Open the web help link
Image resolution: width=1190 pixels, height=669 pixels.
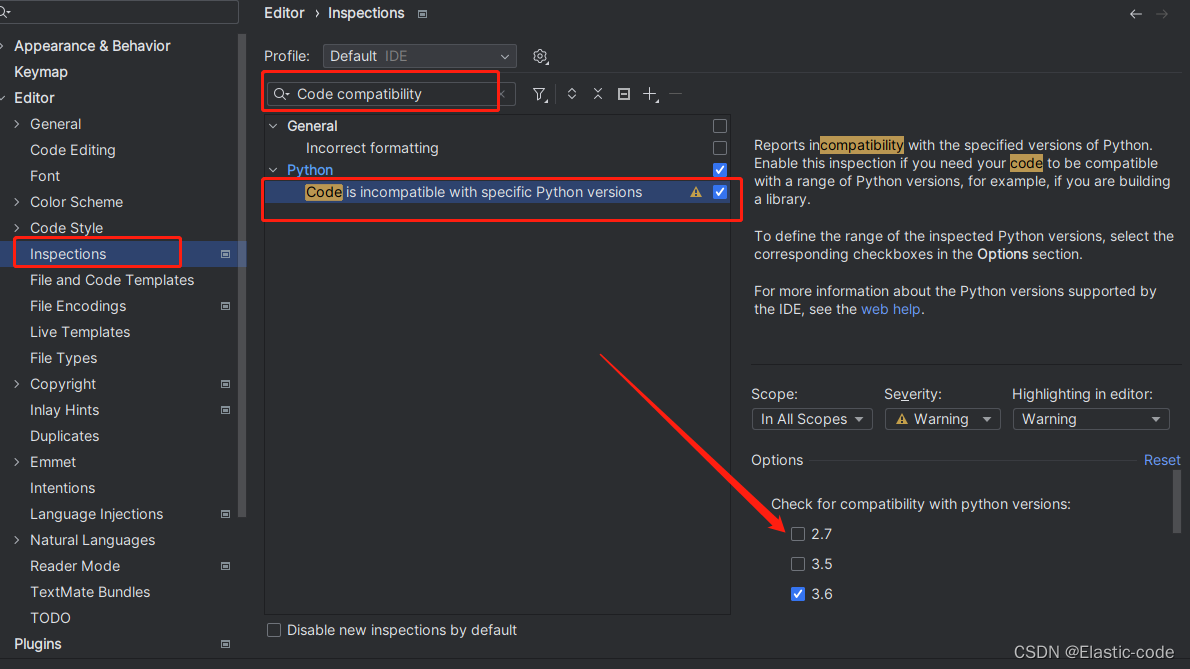coord(890,309)
